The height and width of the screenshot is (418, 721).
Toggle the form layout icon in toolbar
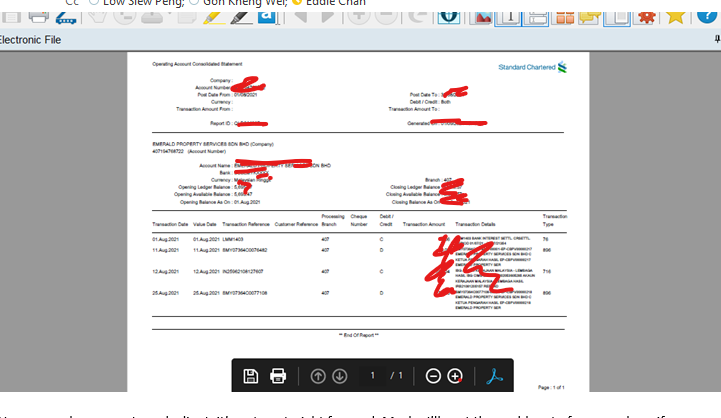pos(536,18)
